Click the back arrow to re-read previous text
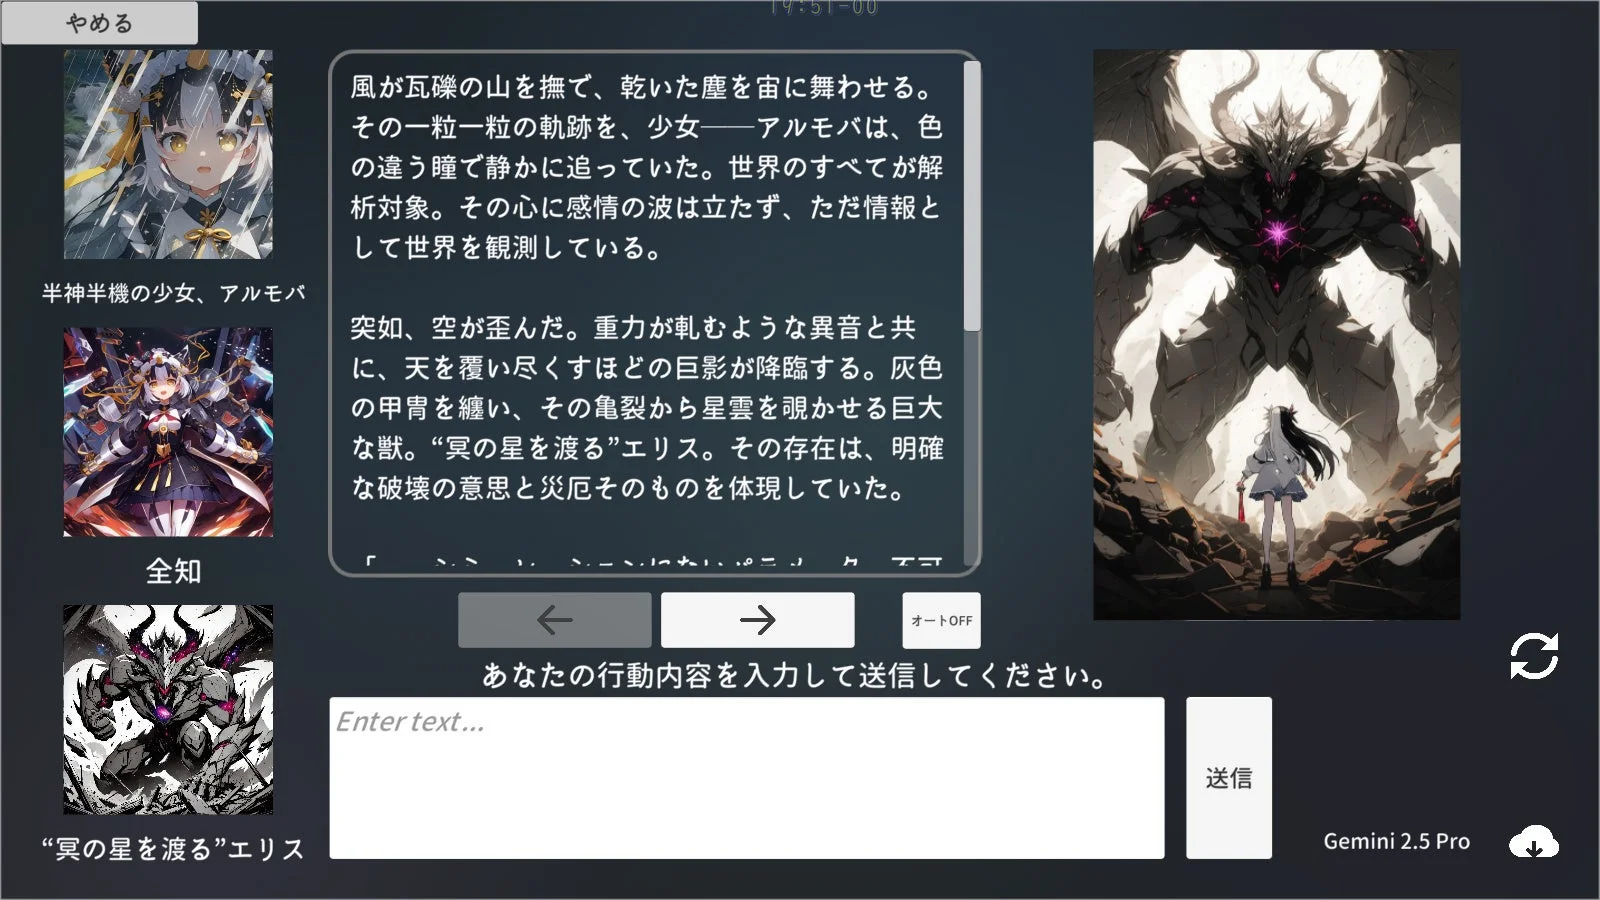 point(555,620)
